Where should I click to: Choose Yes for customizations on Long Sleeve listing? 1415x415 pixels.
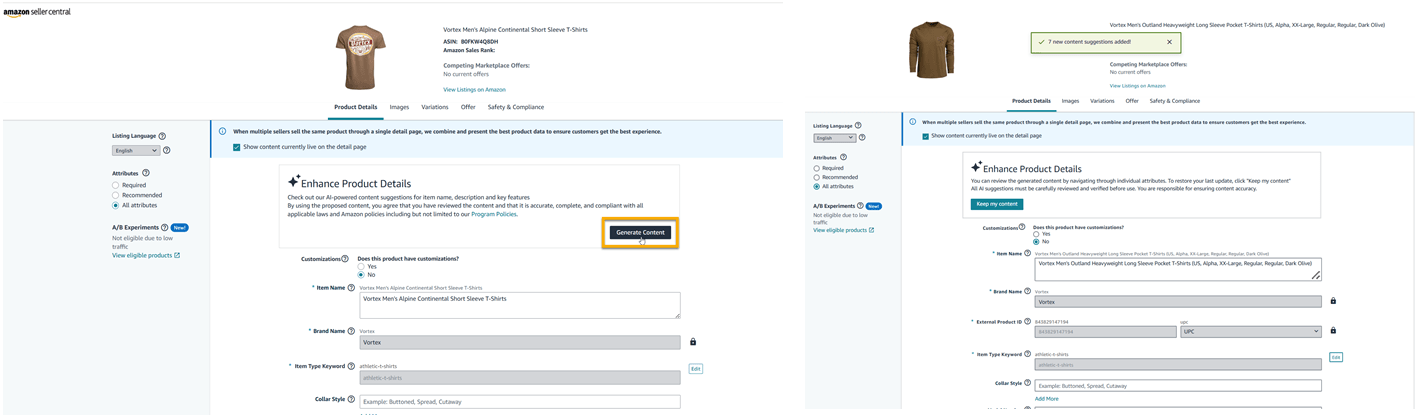[x=1035, y=233]
